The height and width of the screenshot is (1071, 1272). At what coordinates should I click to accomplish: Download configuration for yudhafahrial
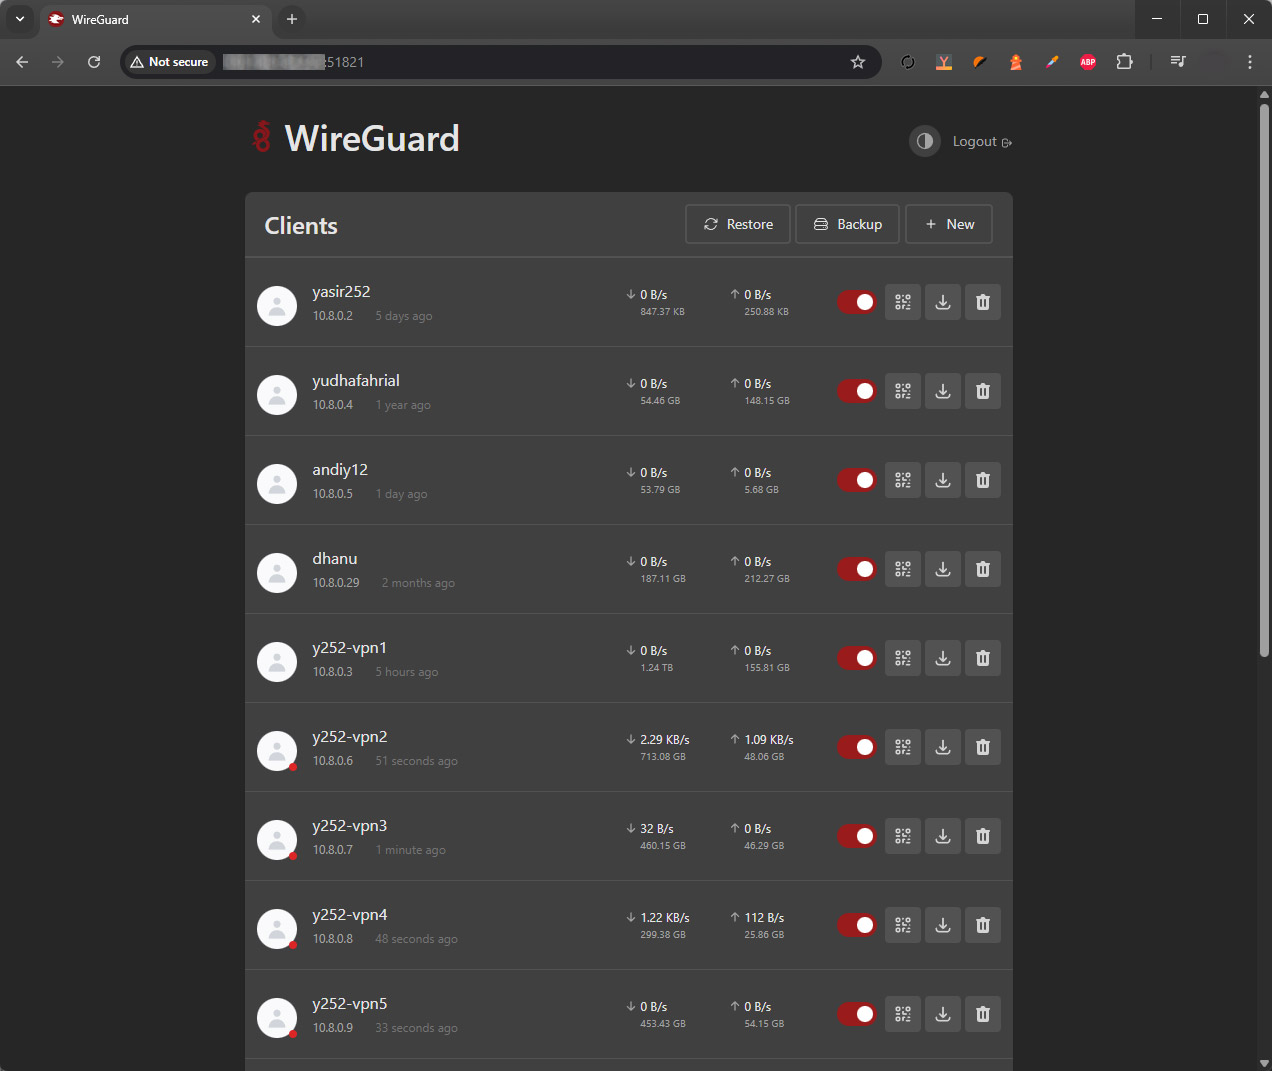[x=943, y=391]
